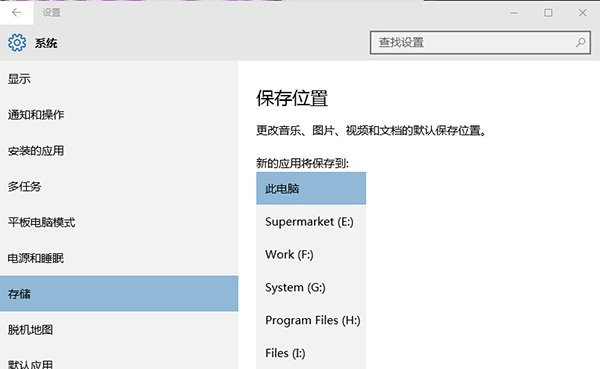Screen dimensions: 600x369
Task: Select Work (F:) as save location
Action: 311,255
